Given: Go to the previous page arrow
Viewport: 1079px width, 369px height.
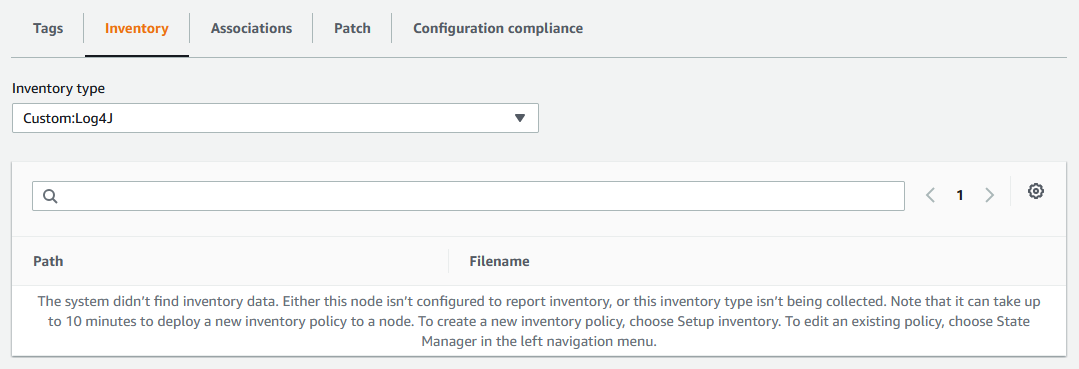Looking at the screenshot, I should coord(930,196).
